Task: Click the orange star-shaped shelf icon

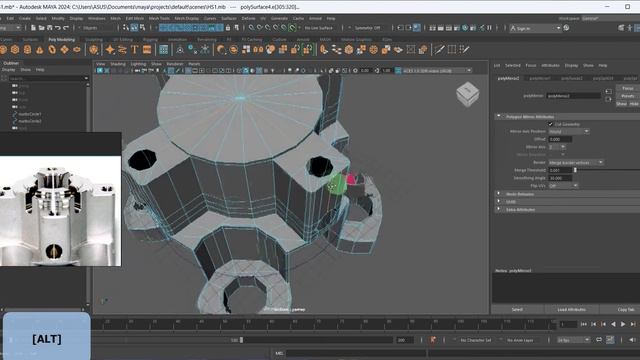Action: tap(110, 50)
